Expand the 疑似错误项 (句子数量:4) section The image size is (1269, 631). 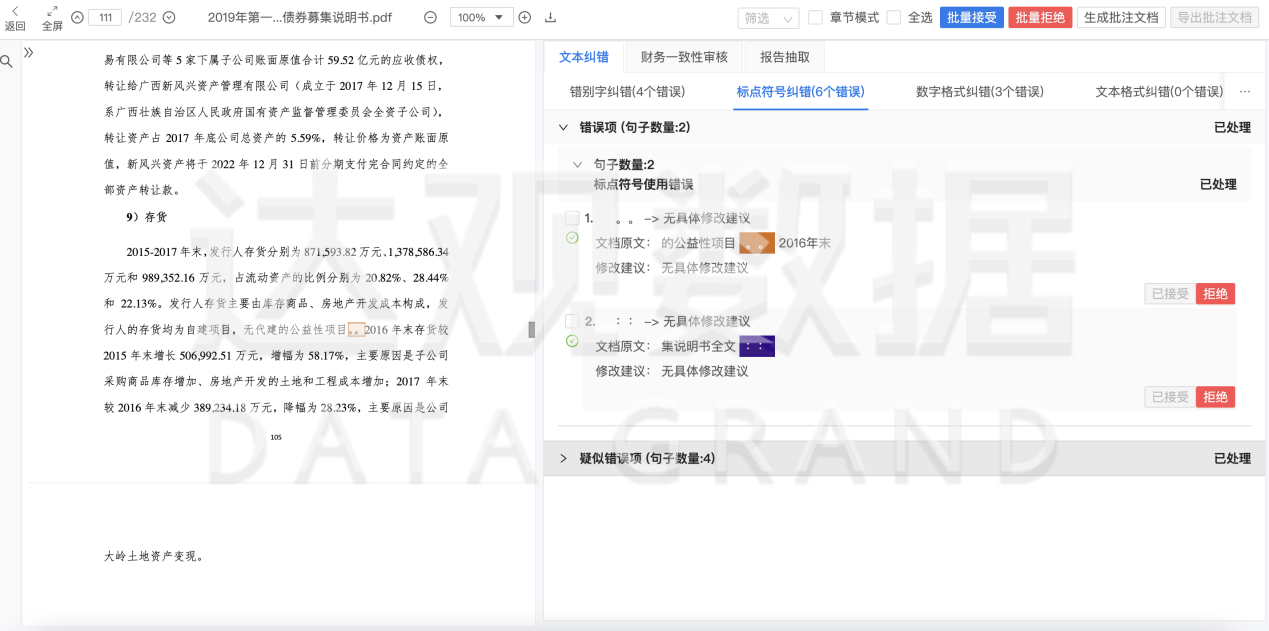point(563,458)
